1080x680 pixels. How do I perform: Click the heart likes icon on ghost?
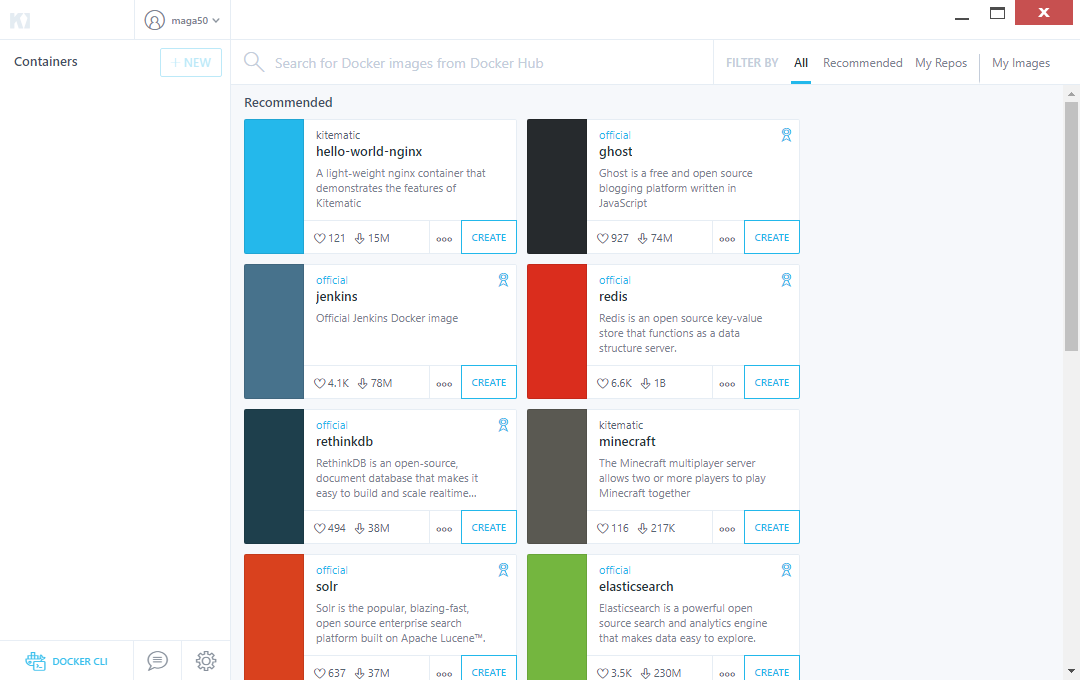point(603,238)
